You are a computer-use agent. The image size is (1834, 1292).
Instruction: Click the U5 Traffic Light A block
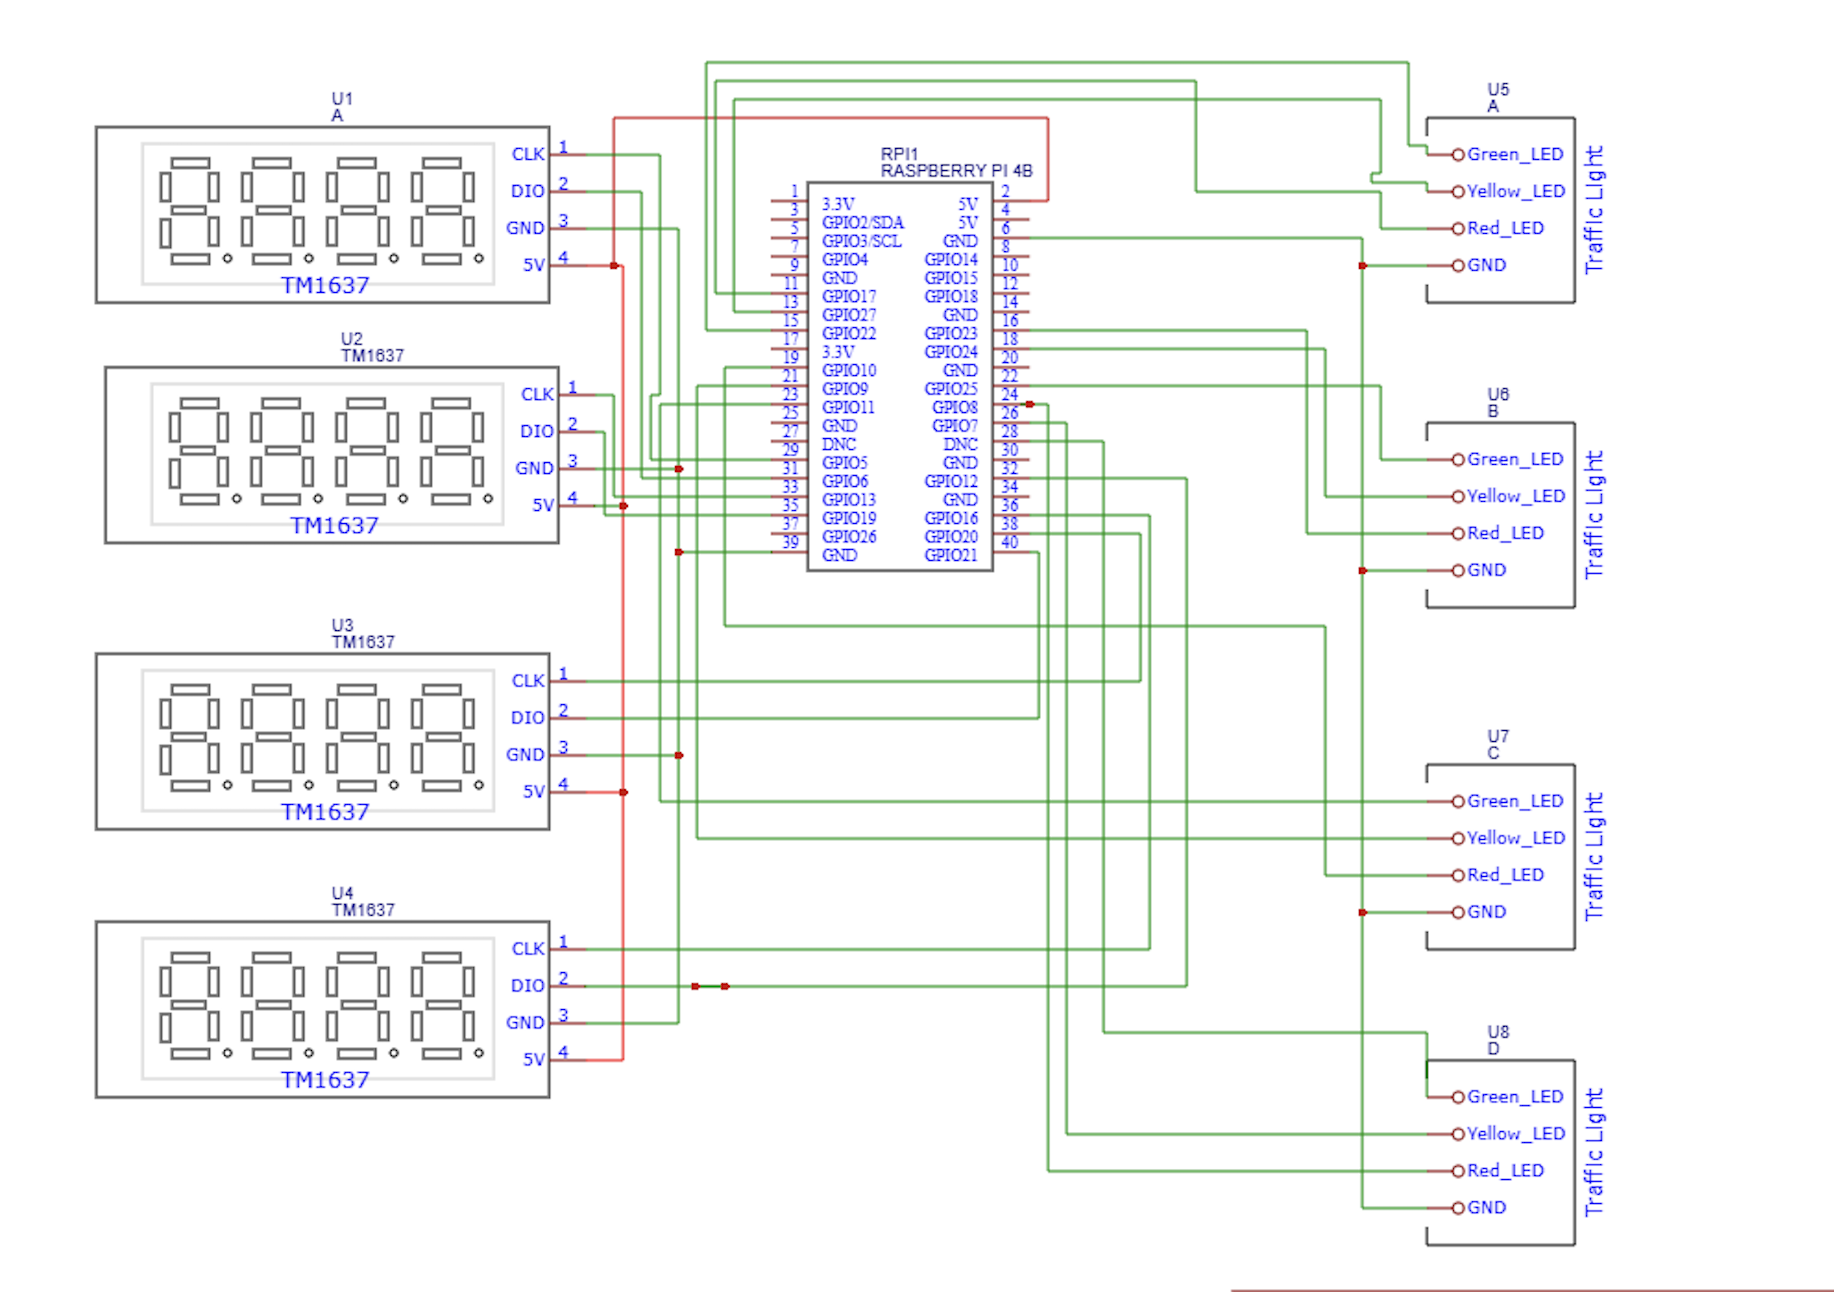tap(1499, 210)
